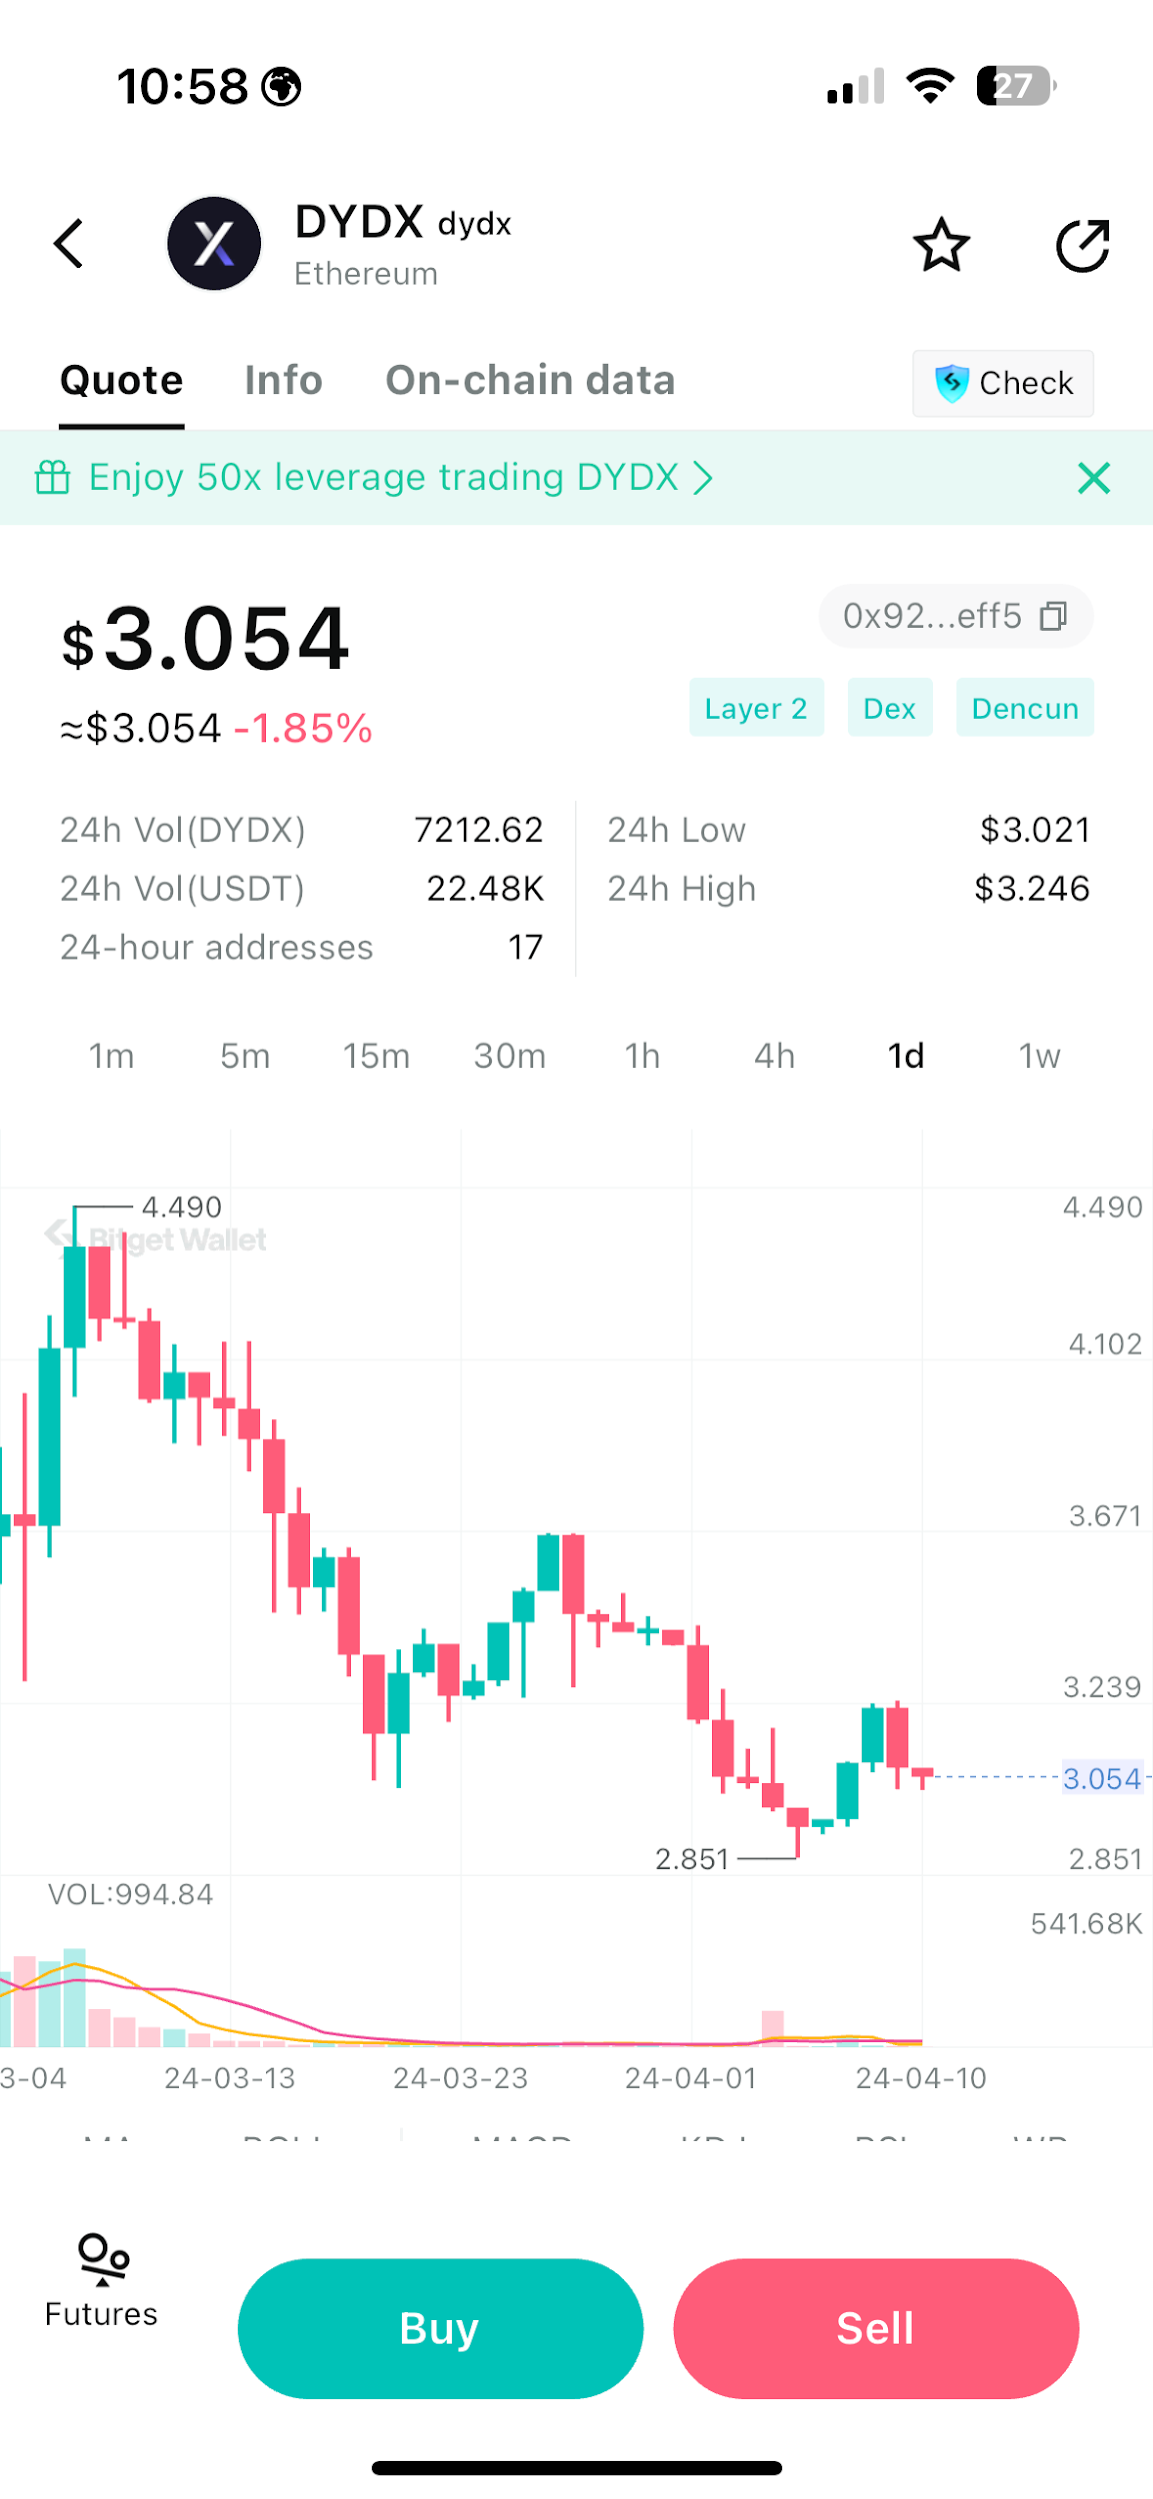This screenshot has width=1153, height=2499.
Task: Tap the 3.054 current price marker on chart
Action: point(1102,1779)
